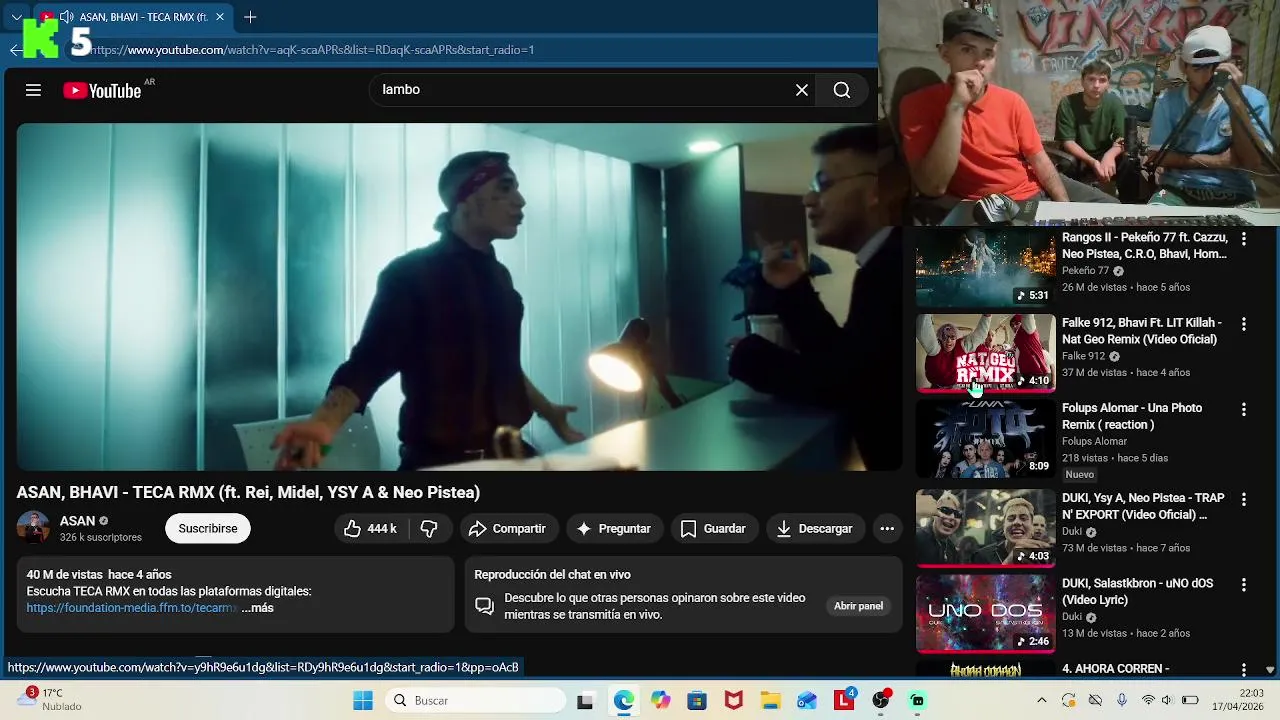Open the tab list dropdown arrow
The image size is (1280, 720).
point(16,17)
